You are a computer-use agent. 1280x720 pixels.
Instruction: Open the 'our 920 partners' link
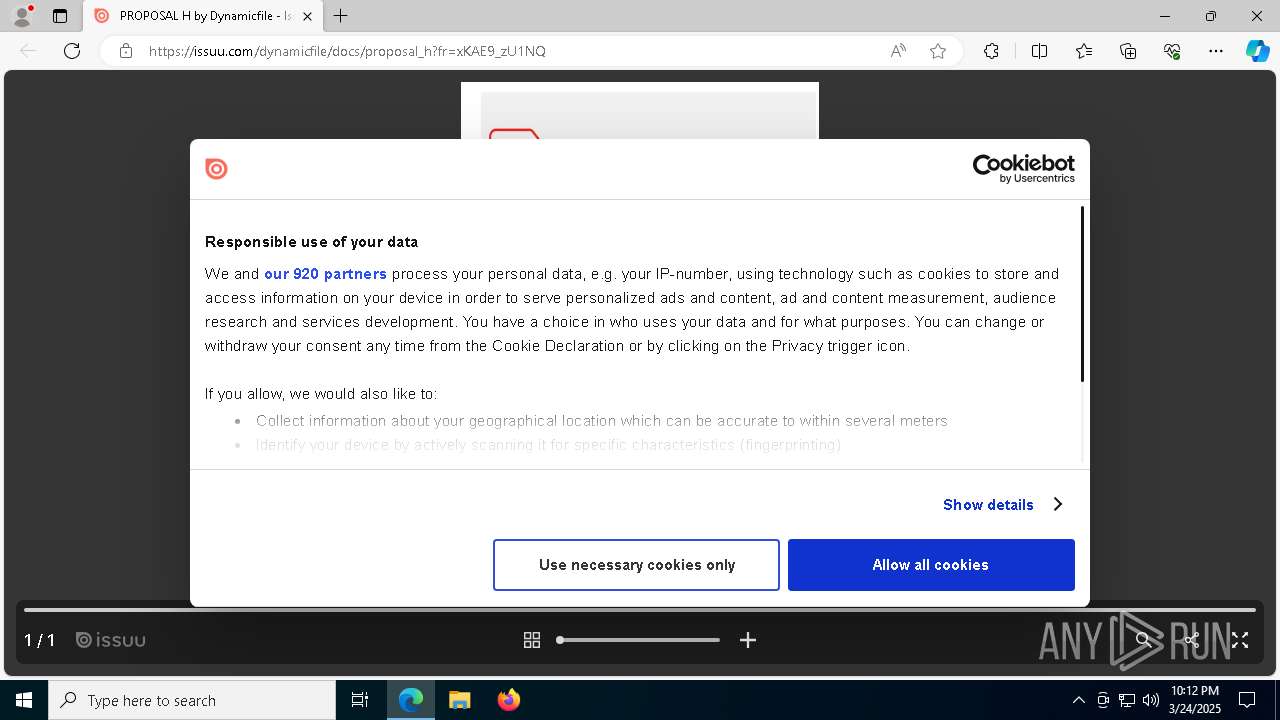click(325, 274)
